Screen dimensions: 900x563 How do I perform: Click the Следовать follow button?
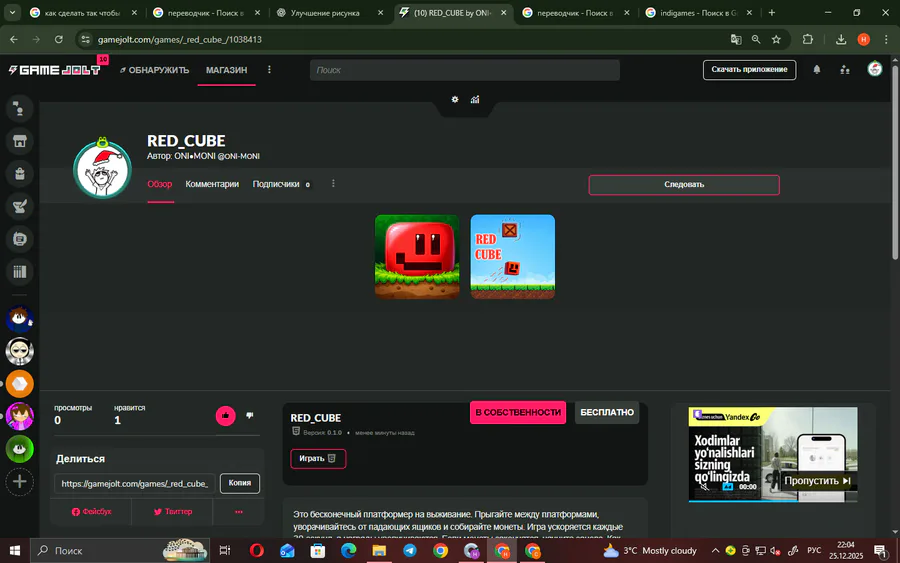[684, 185]
